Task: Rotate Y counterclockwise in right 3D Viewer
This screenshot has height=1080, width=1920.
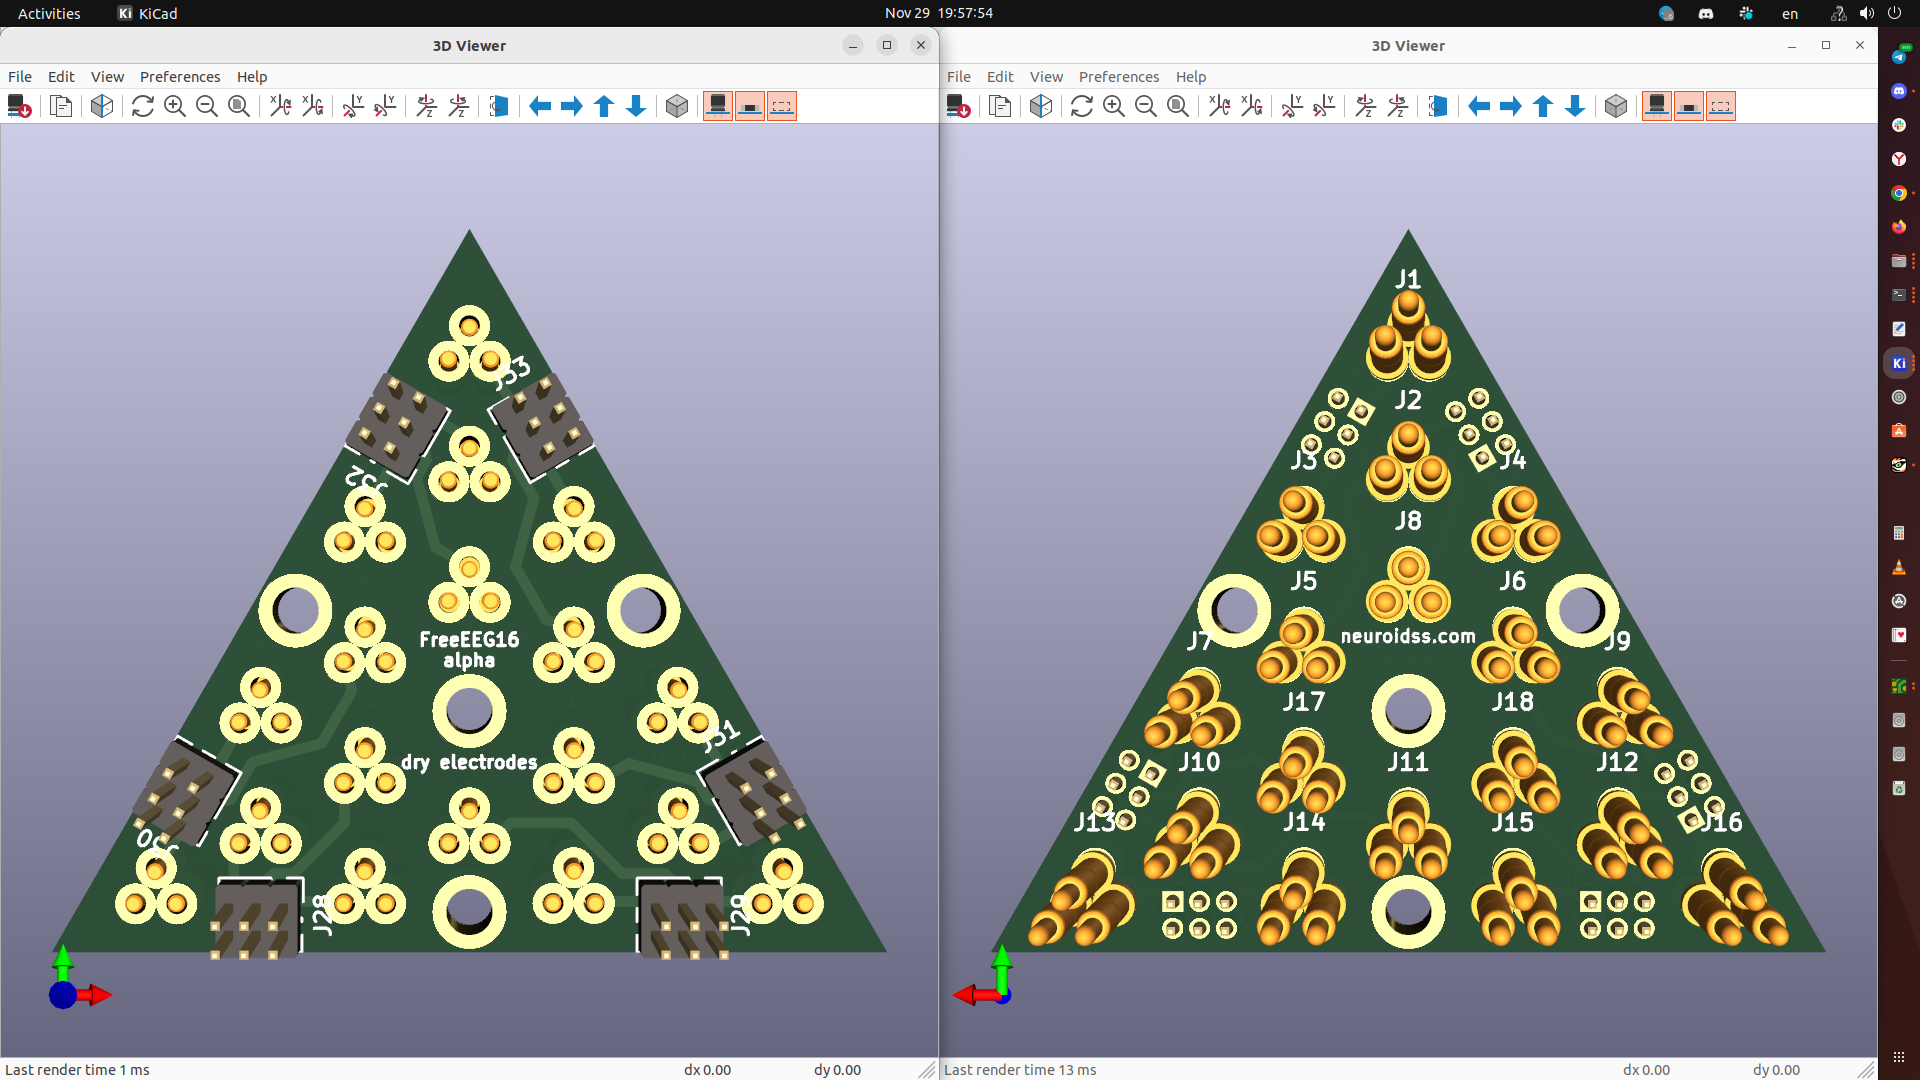Action: (1324, 106)
